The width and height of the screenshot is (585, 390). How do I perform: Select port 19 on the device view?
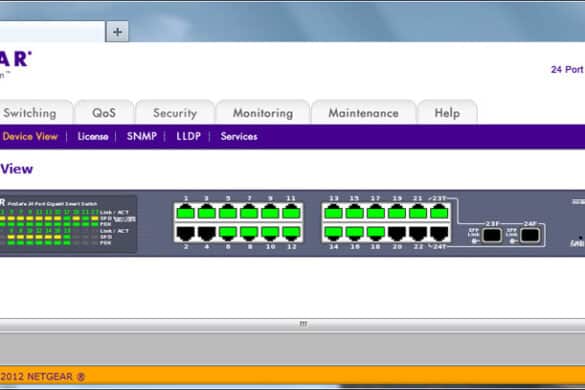tap(397, 212)
